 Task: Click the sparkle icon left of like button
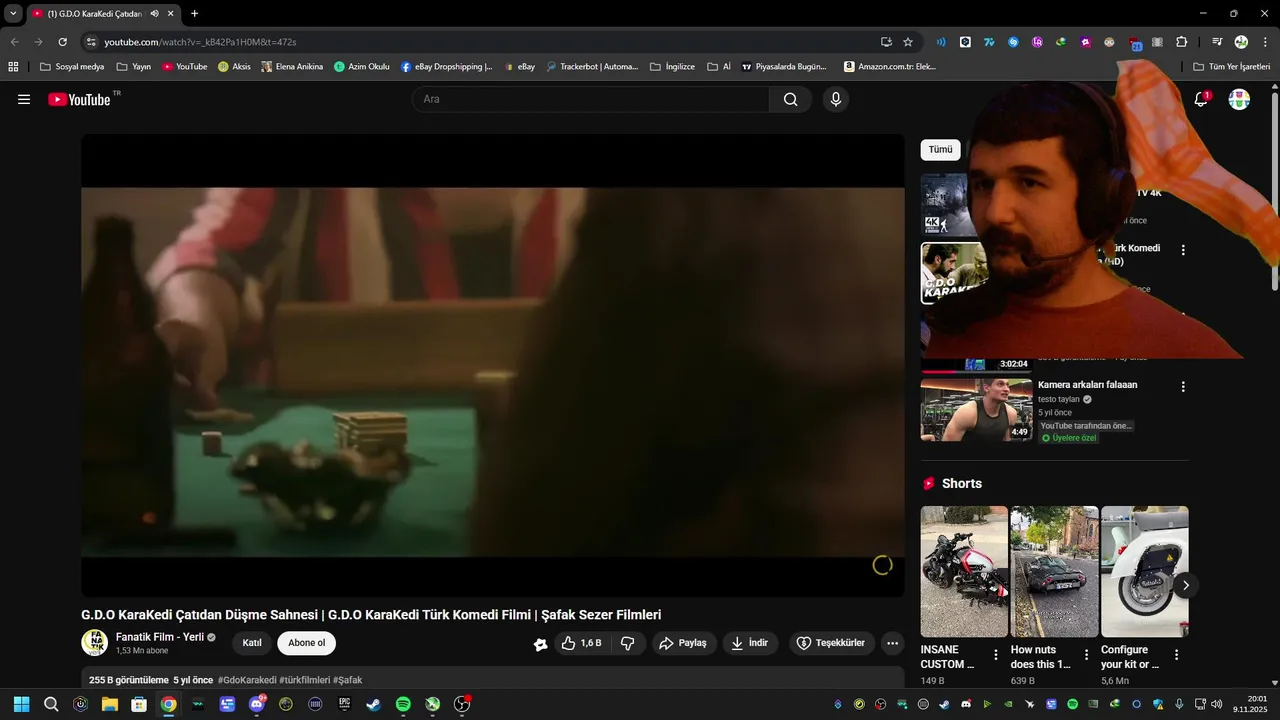coord(540,644)
